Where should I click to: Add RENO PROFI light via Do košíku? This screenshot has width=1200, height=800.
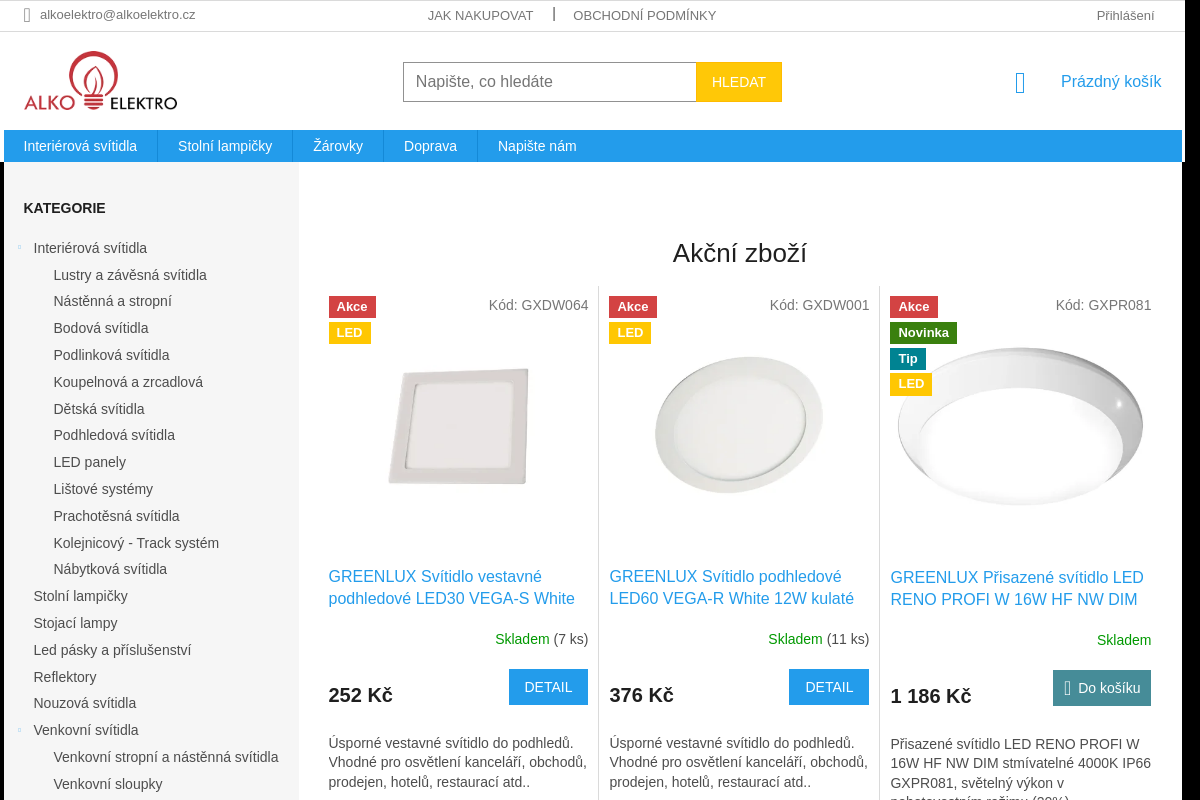tap(1102, 688)
